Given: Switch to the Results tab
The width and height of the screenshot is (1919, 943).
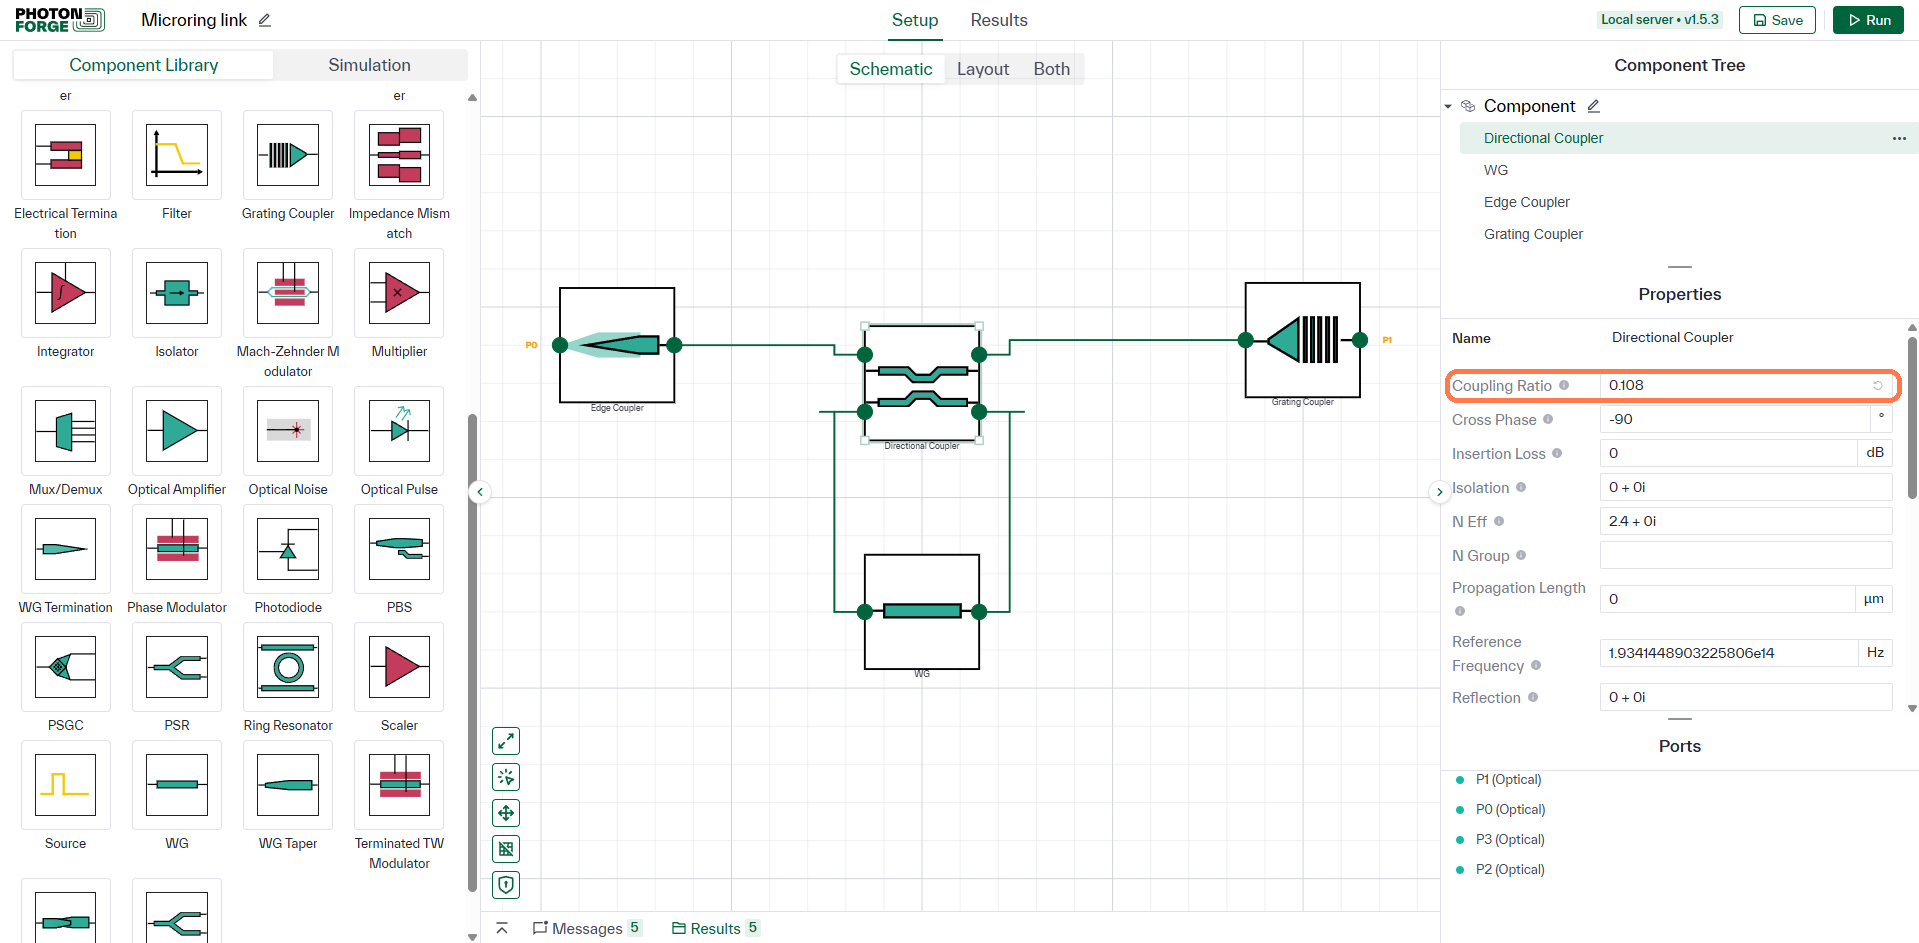Looking at the screenshot, I should [999, 20].
